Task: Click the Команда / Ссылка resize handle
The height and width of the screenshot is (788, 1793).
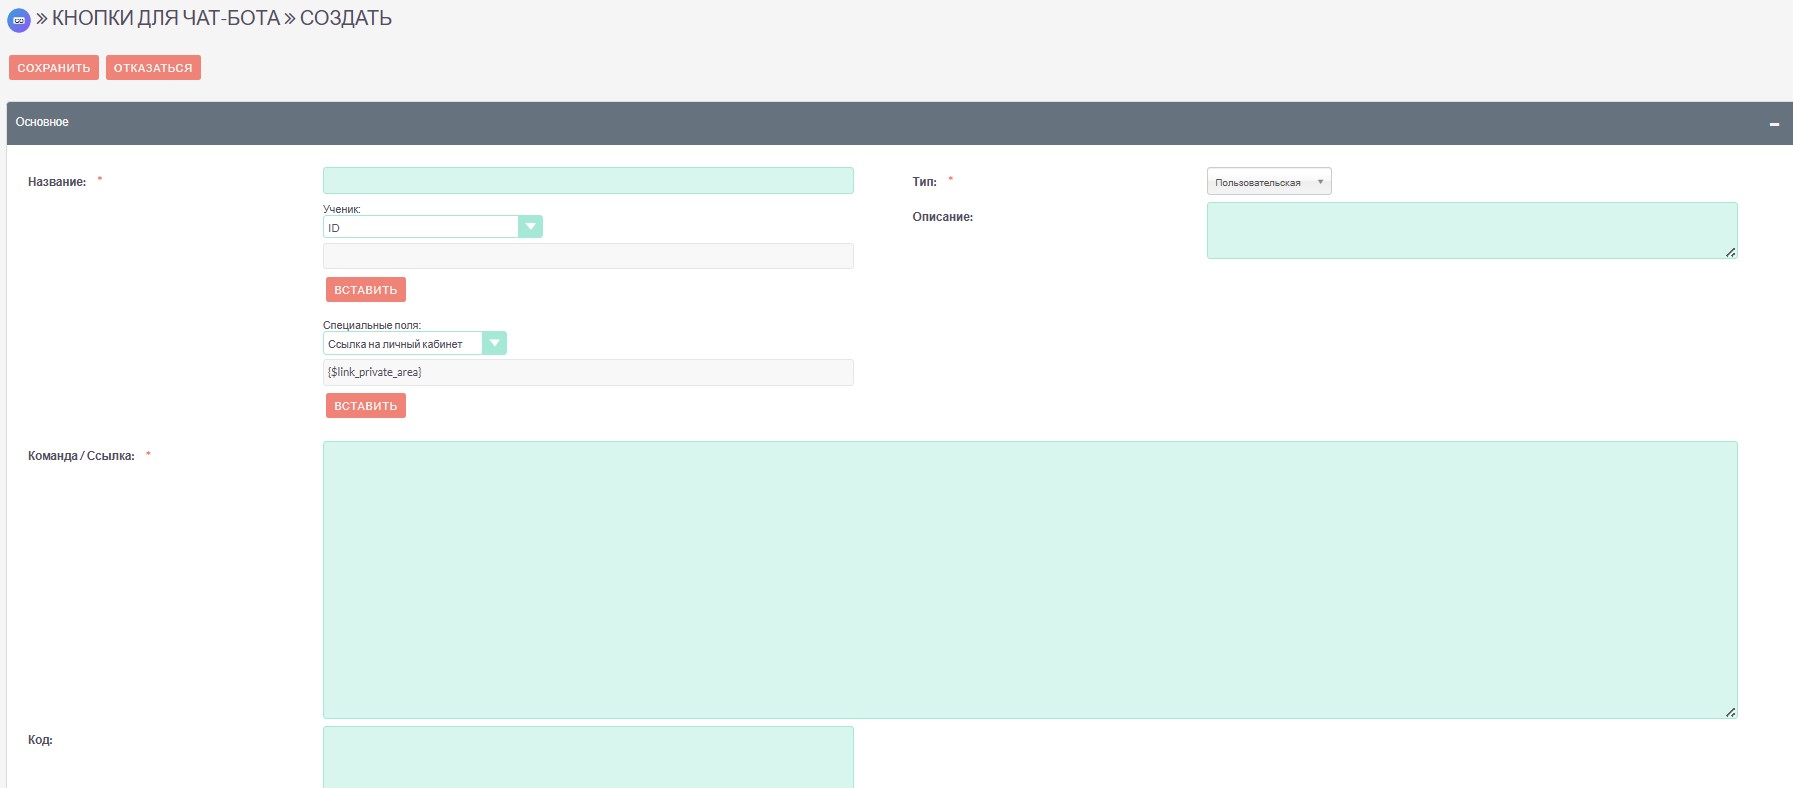Action: pyautogui.click(x=1730, y=712)
